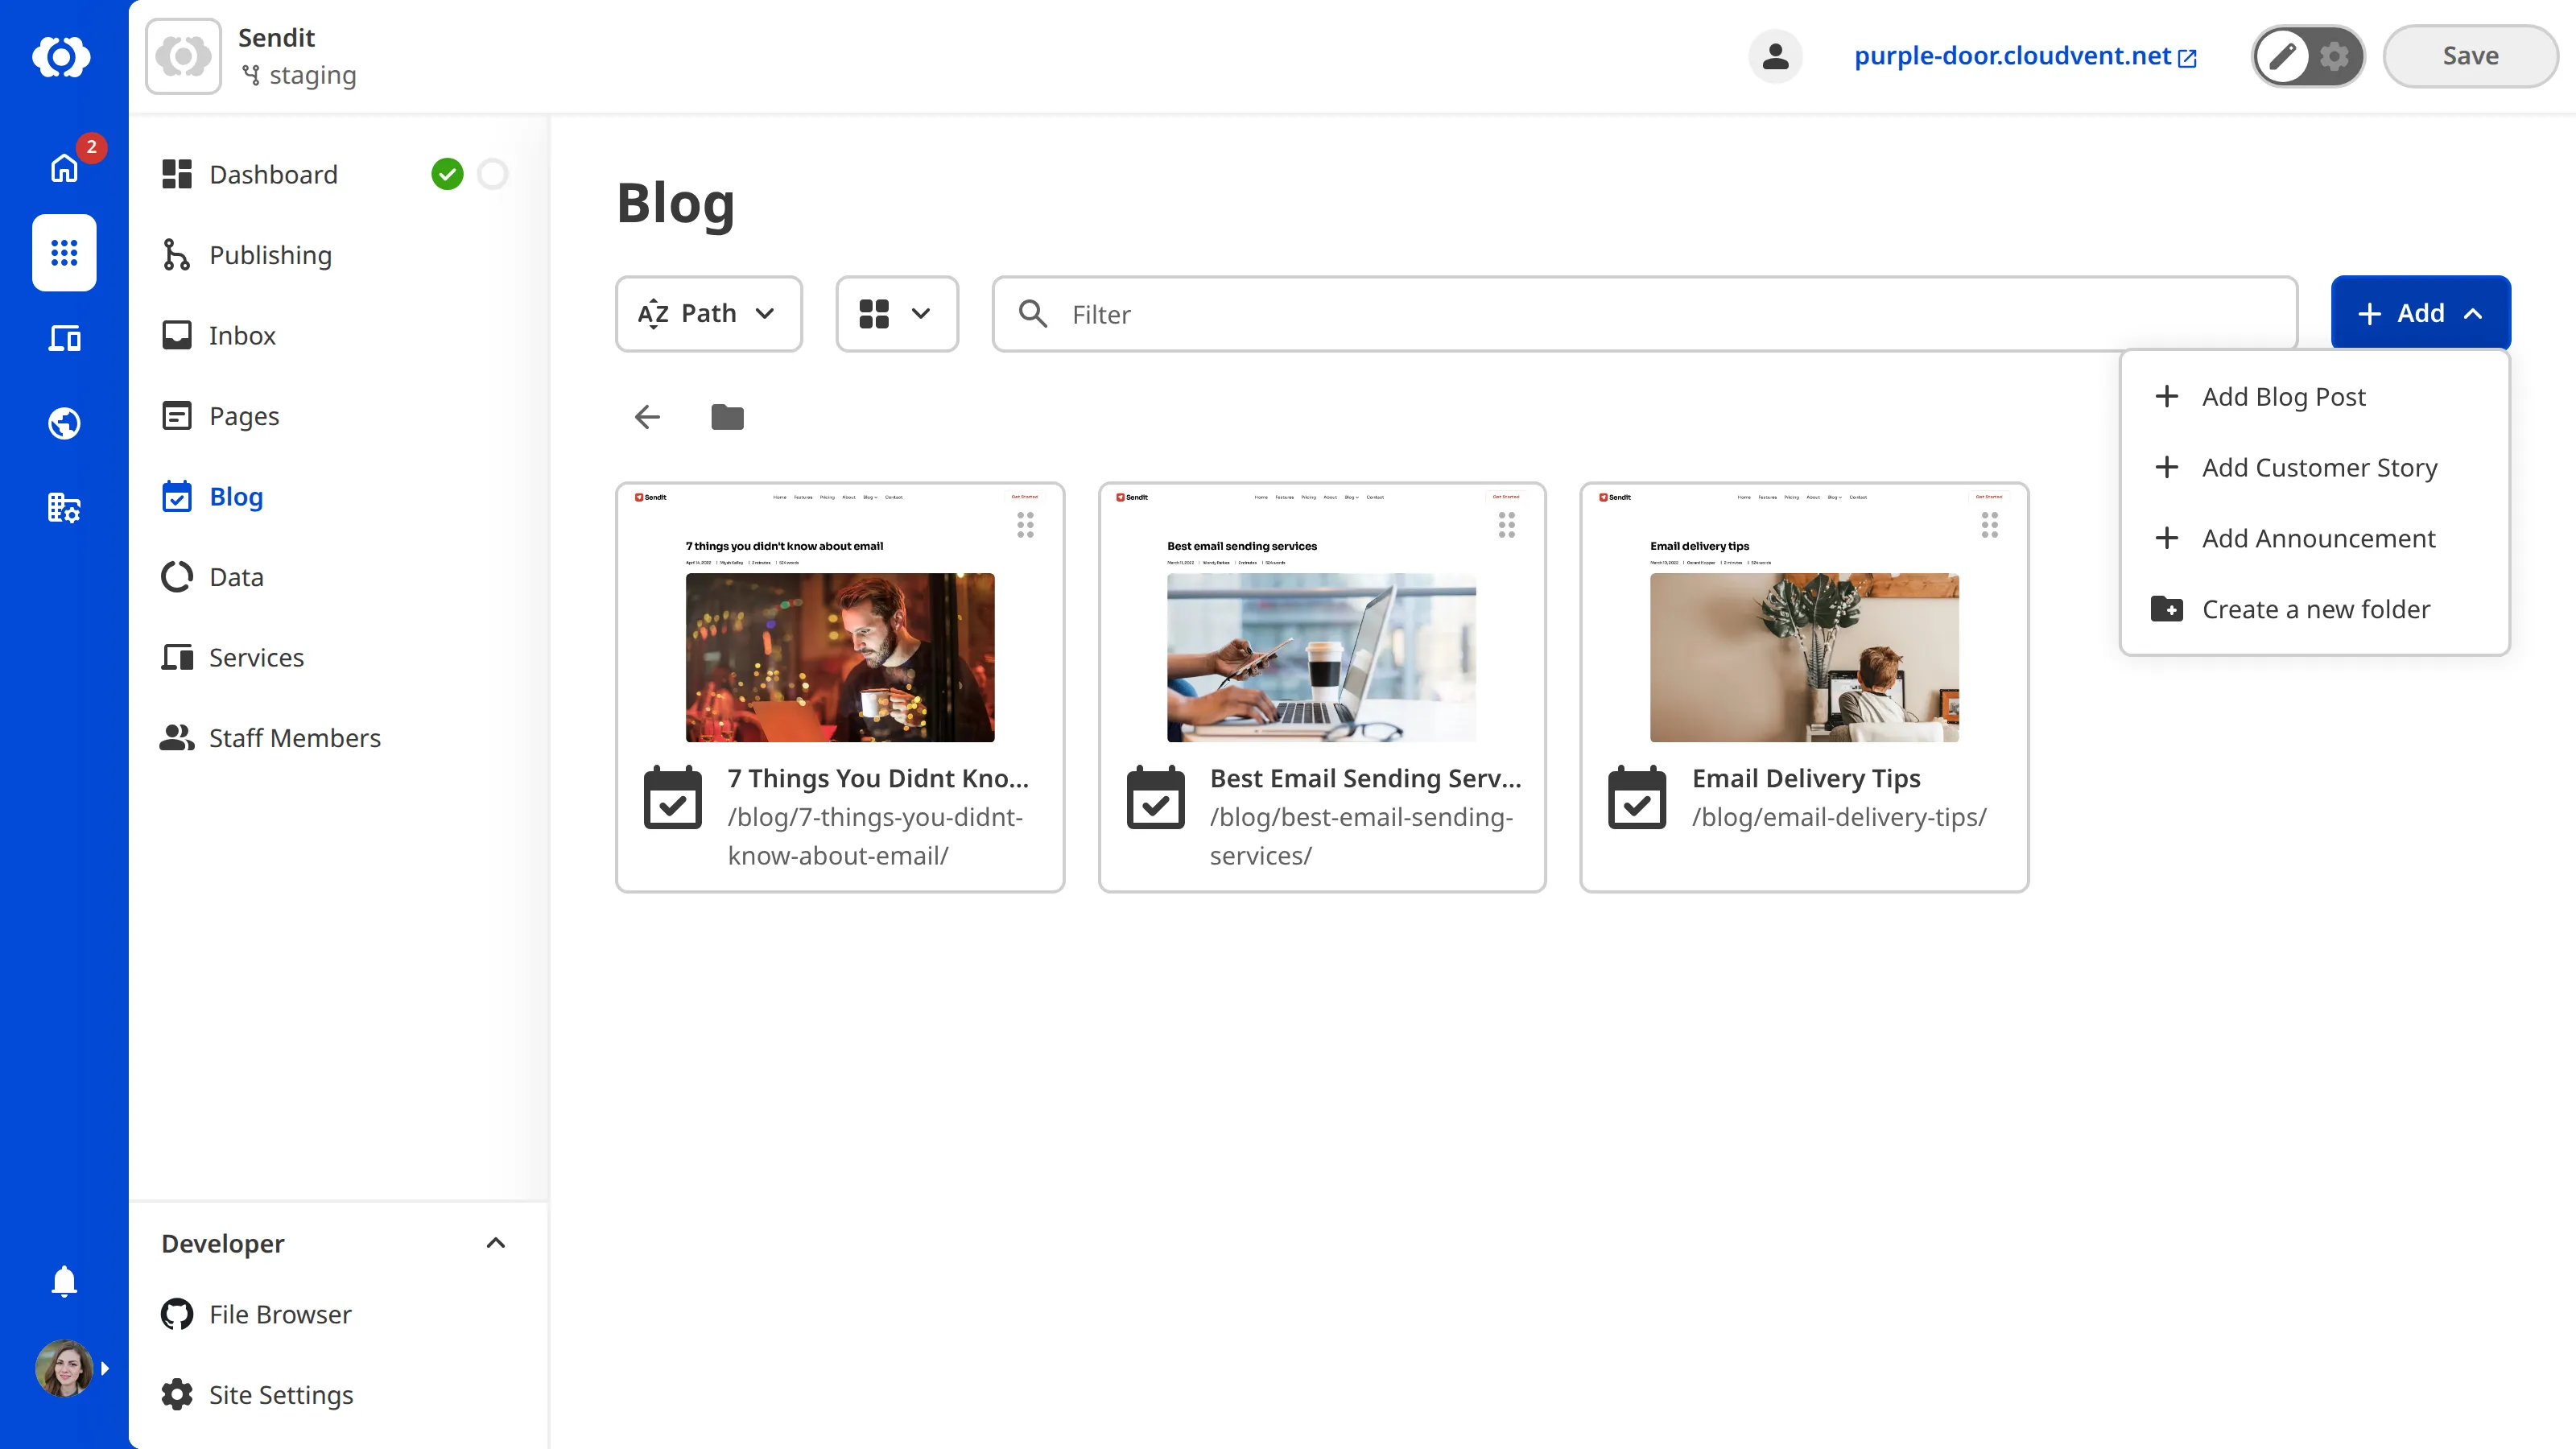
Task: Select Create a new folder from the menu
Action: [2315, 608]
